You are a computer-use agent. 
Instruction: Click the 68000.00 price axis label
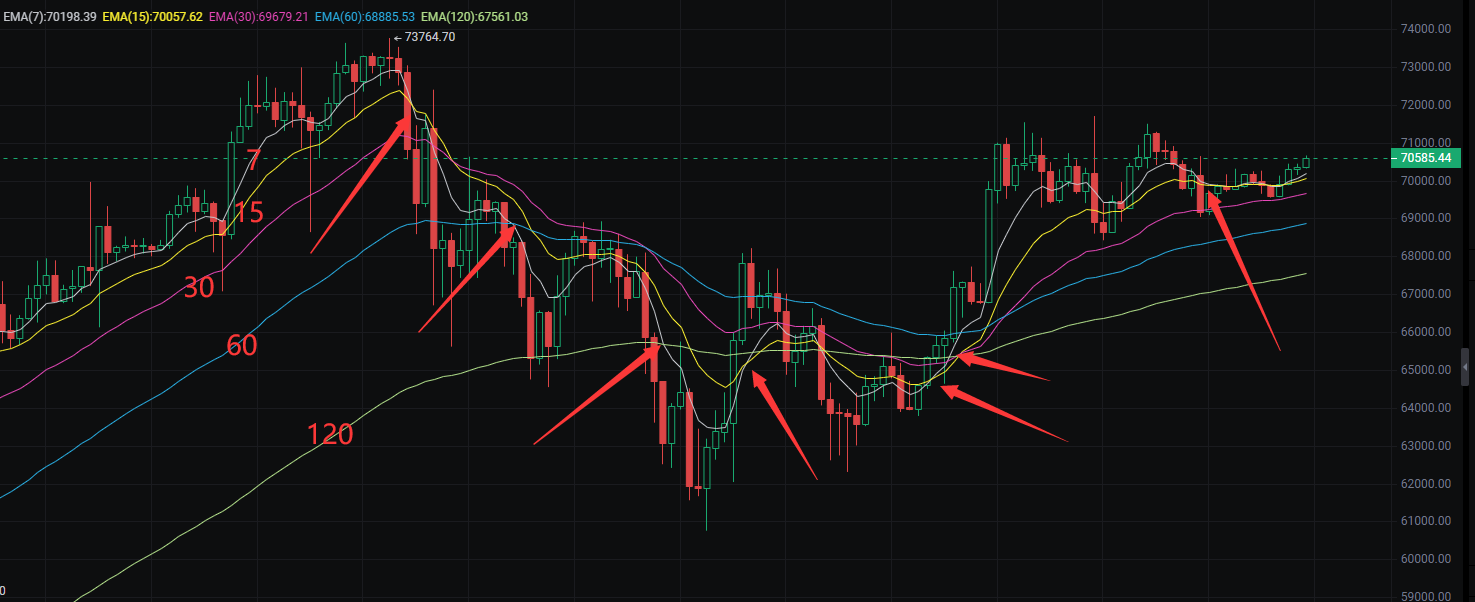pyautogui.click(x=1425, y=256)
